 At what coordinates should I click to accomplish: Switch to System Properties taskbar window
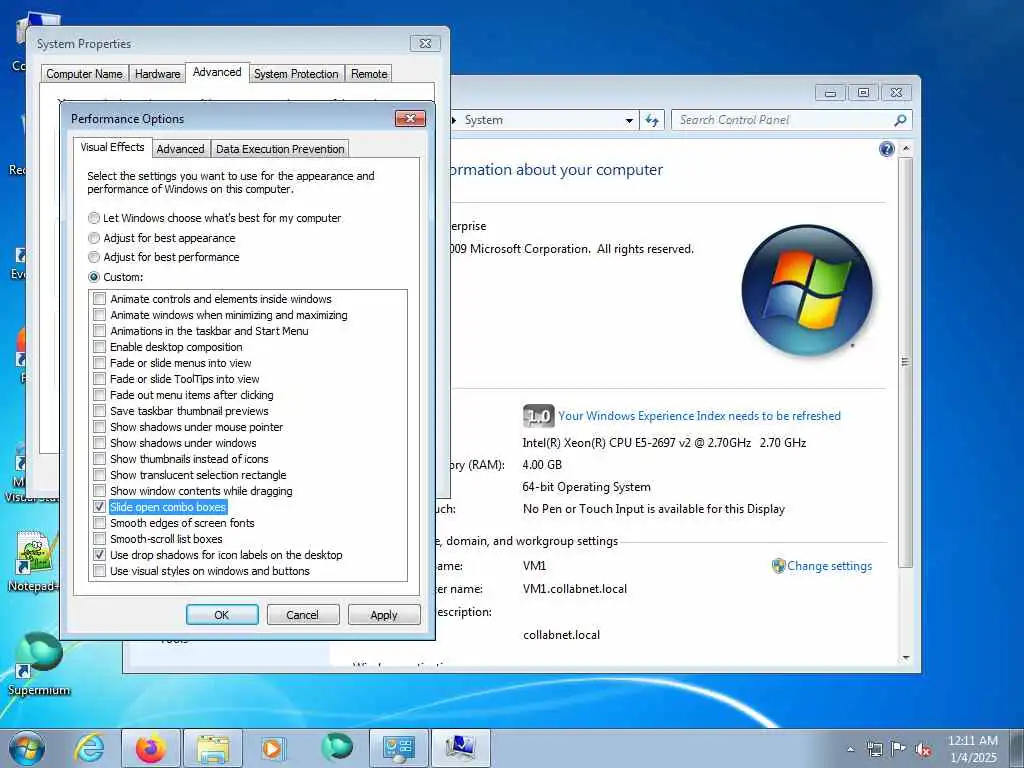pyautogui.click(x=460, y=749)
